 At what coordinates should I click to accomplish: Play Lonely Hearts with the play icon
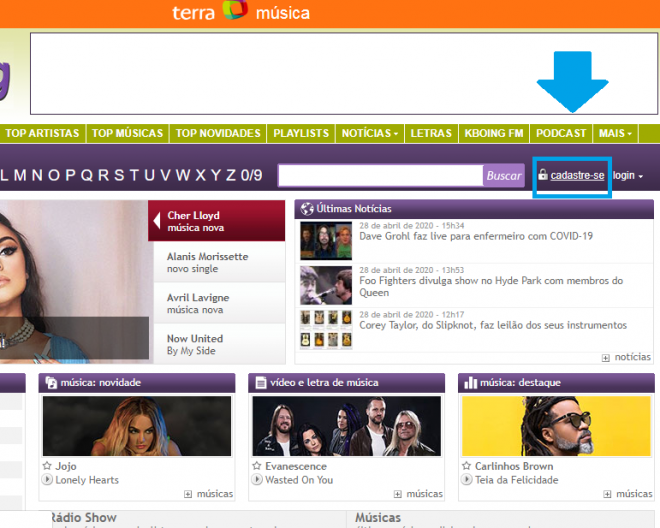pos(47,479)
